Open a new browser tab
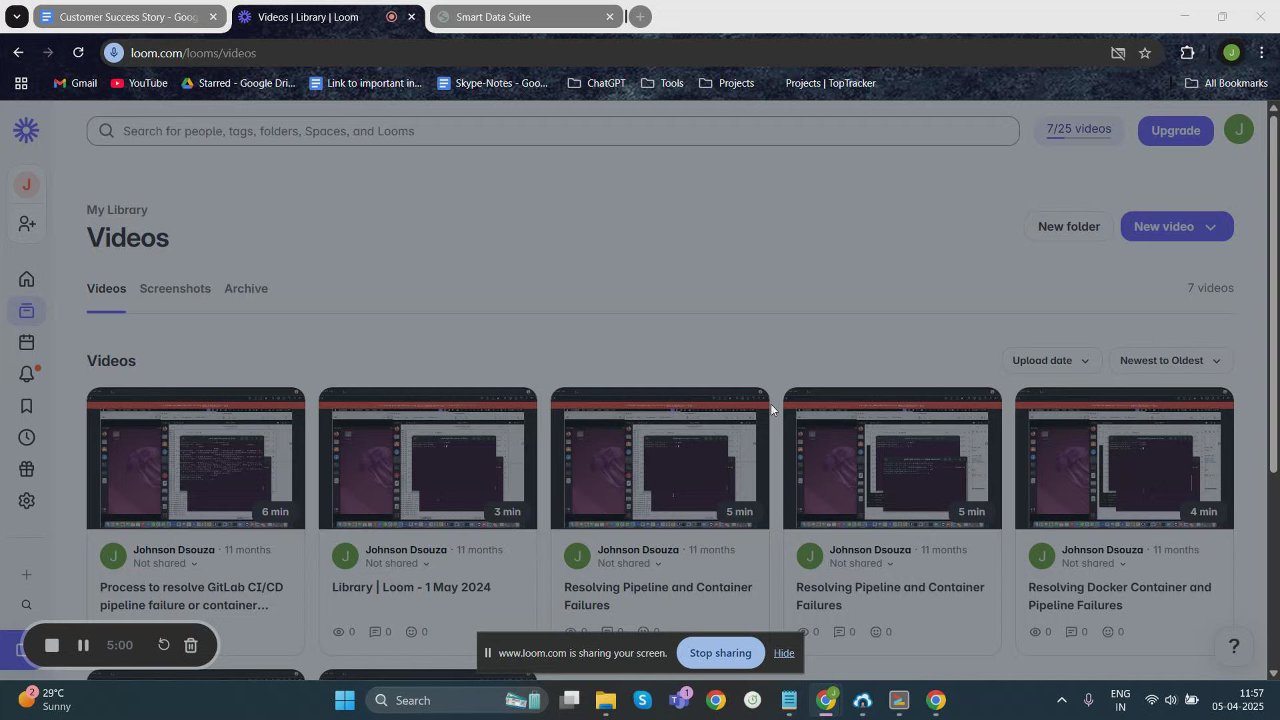The width and height of the screenshot is (1280, 720). [641, 17]
